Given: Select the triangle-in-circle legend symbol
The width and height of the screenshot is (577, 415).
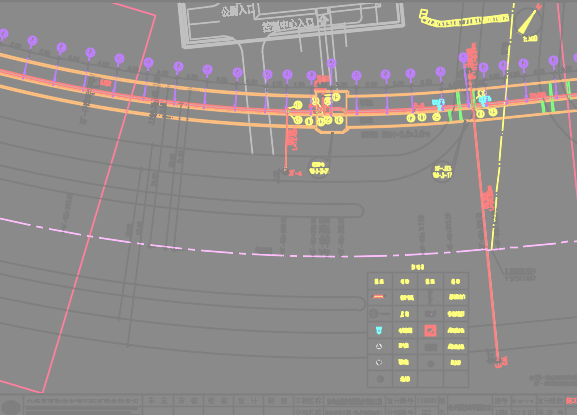Looking at the screenshot, I should pos(379,346).
